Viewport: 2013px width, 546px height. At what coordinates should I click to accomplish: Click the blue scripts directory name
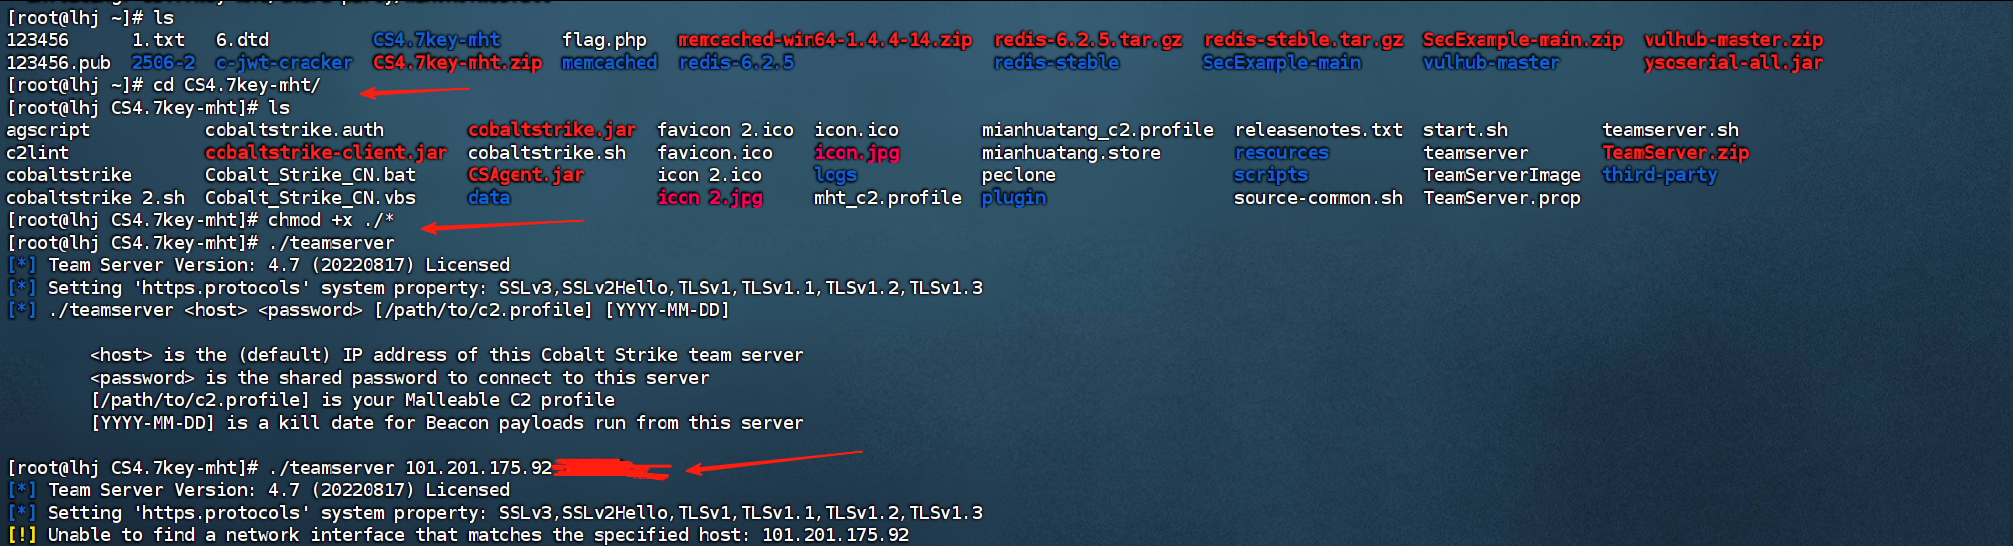tap(1271, 175)
